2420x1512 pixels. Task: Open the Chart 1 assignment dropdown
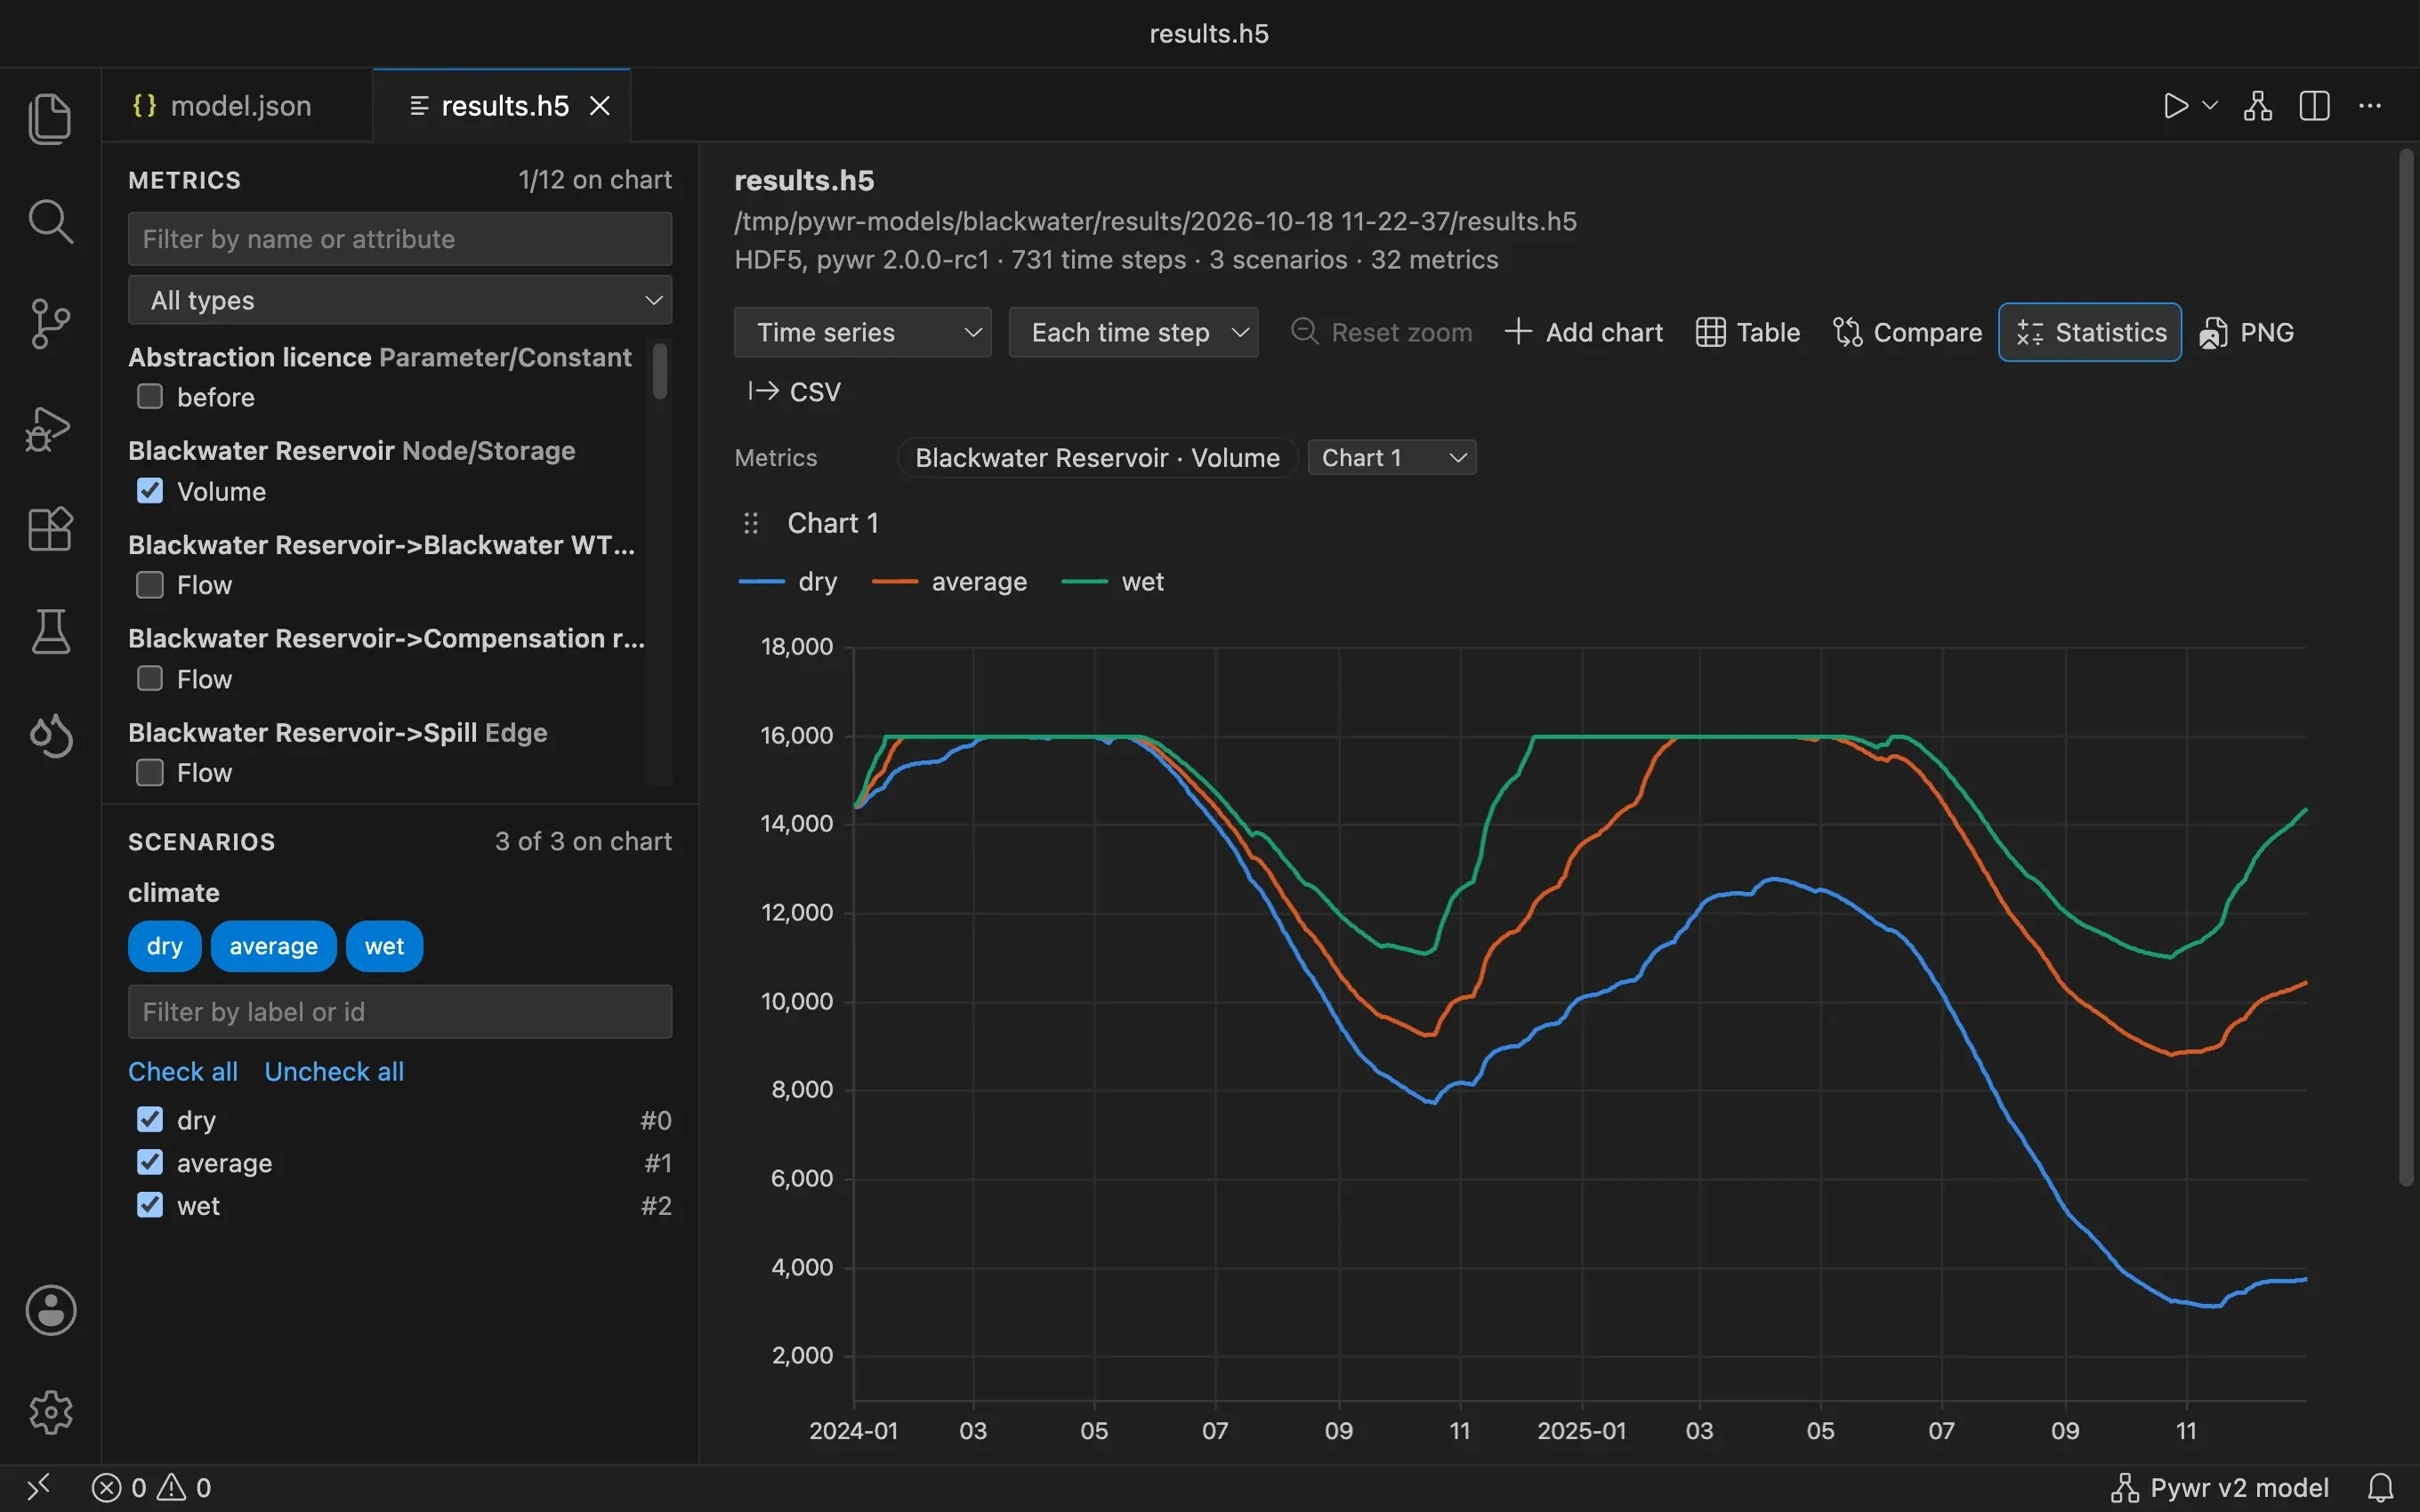1391,458
